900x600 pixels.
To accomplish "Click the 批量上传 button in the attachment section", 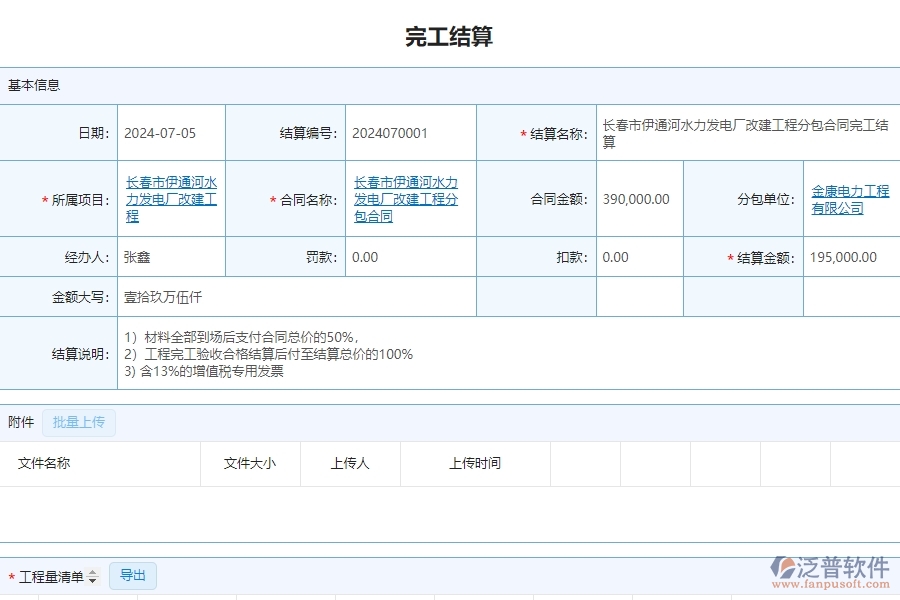I will [x=79, y=422].
